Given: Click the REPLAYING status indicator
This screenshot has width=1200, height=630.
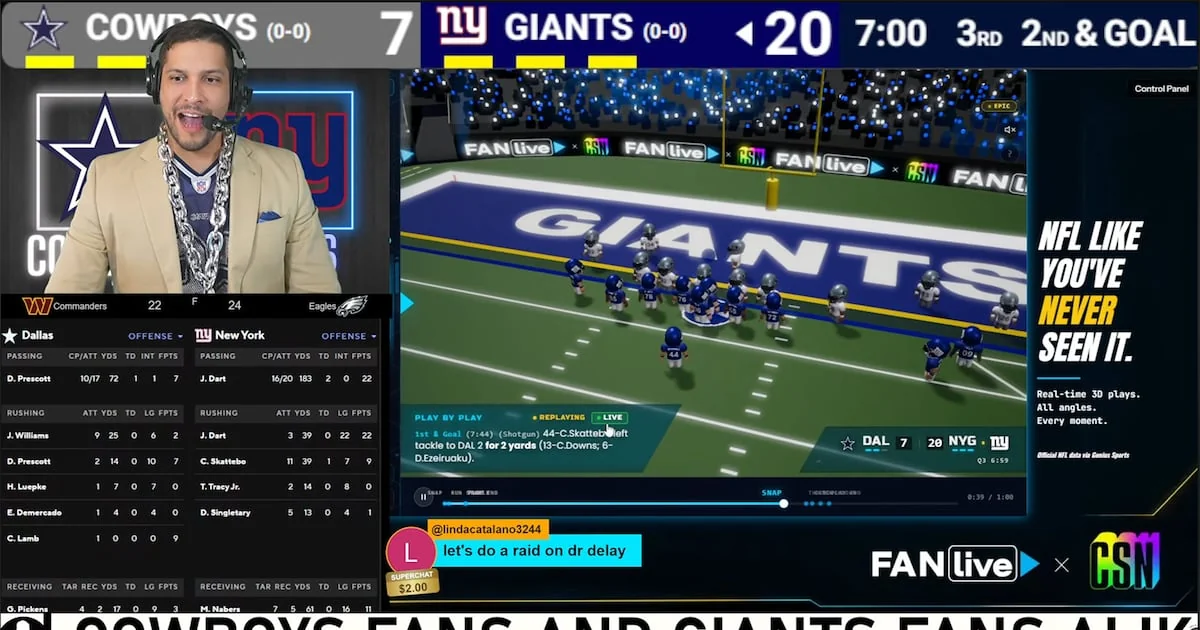Looking at the screenshot, I should click(559, 417).
